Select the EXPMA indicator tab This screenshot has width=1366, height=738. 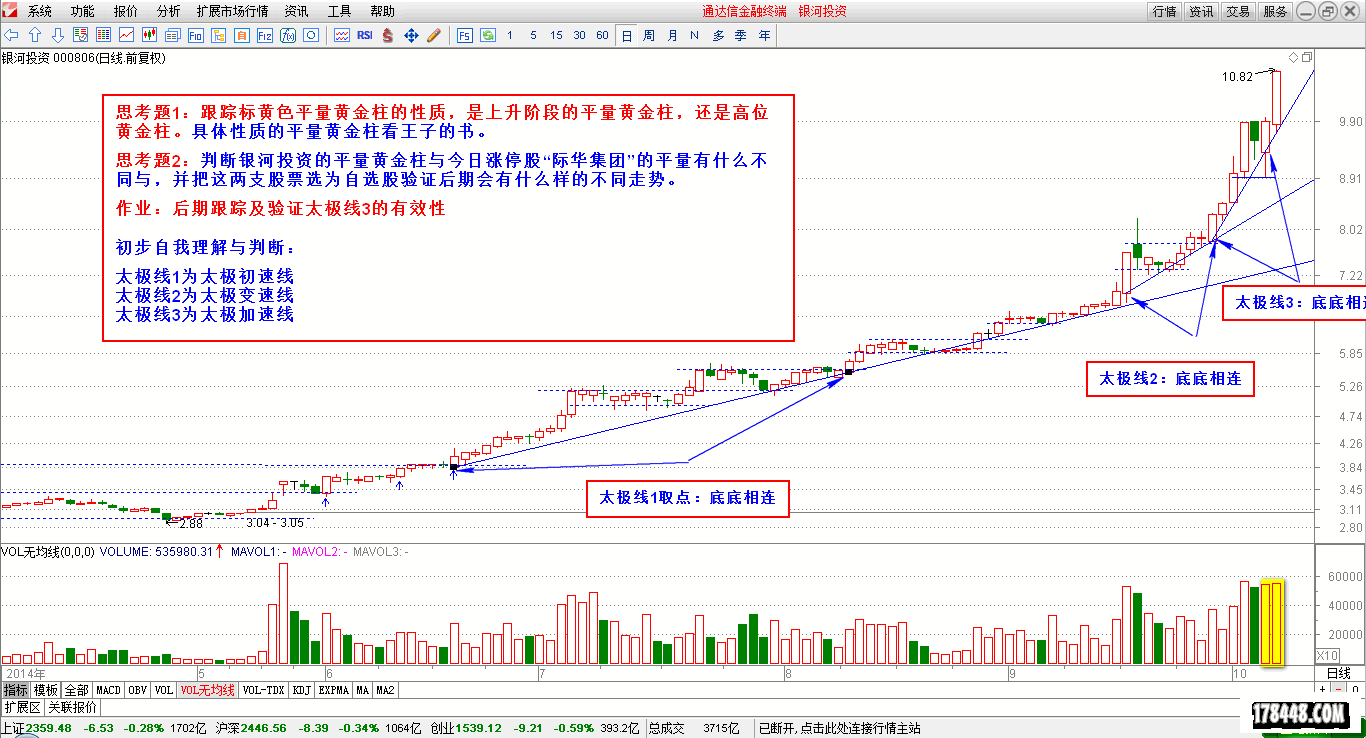tap(332, 690)
